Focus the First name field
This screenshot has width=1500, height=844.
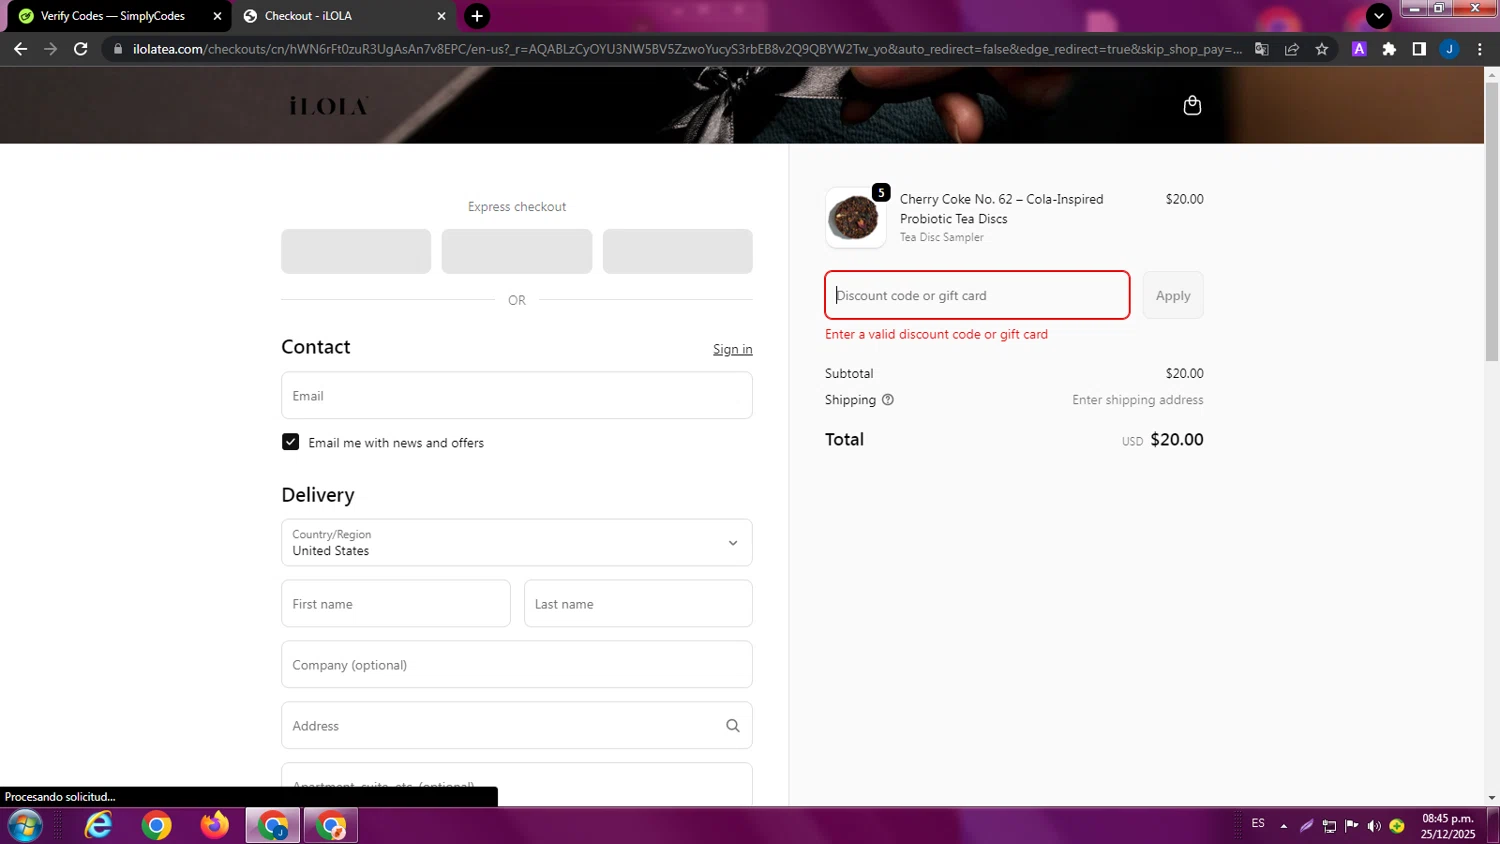point(396,604)
